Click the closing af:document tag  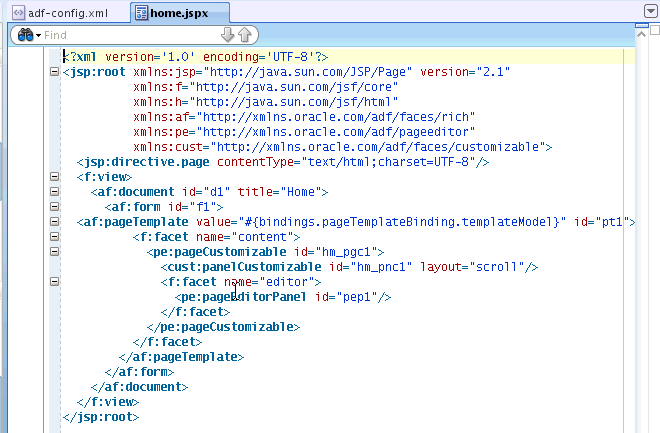pos(139,387)
